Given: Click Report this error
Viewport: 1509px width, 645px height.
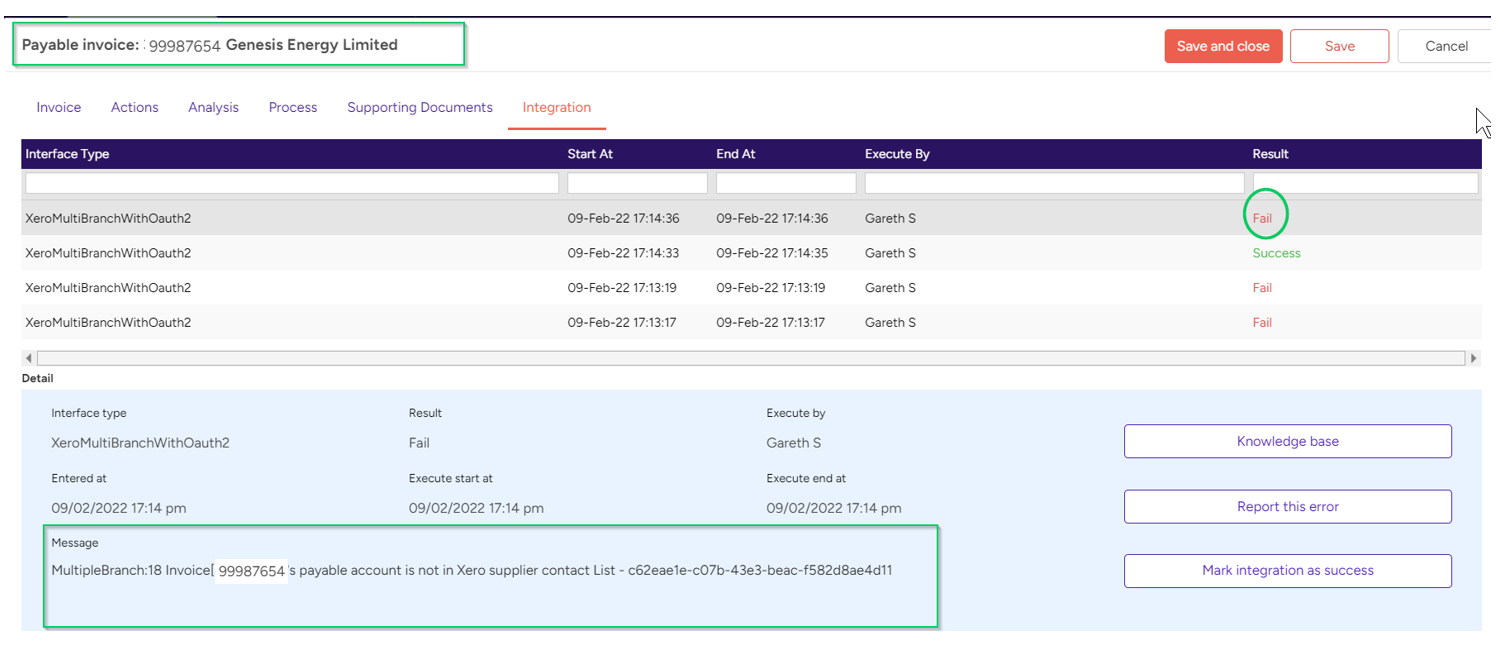Looking at the screenshot, I should (x=1287, y=506).
